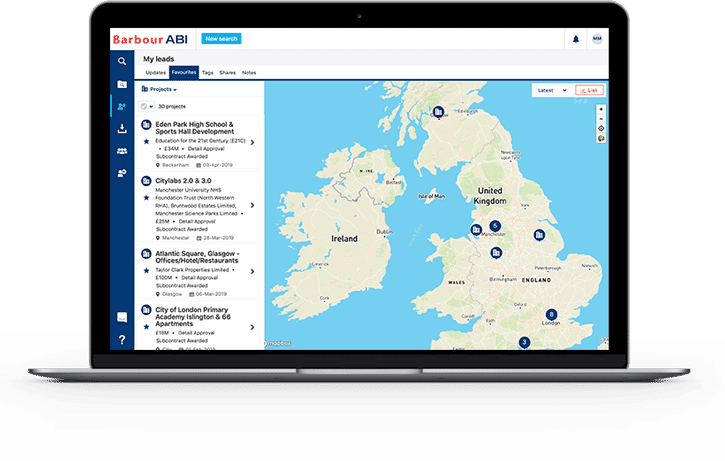
Task: Click Eden Park project building icon
Action: (x=146, y=124)
